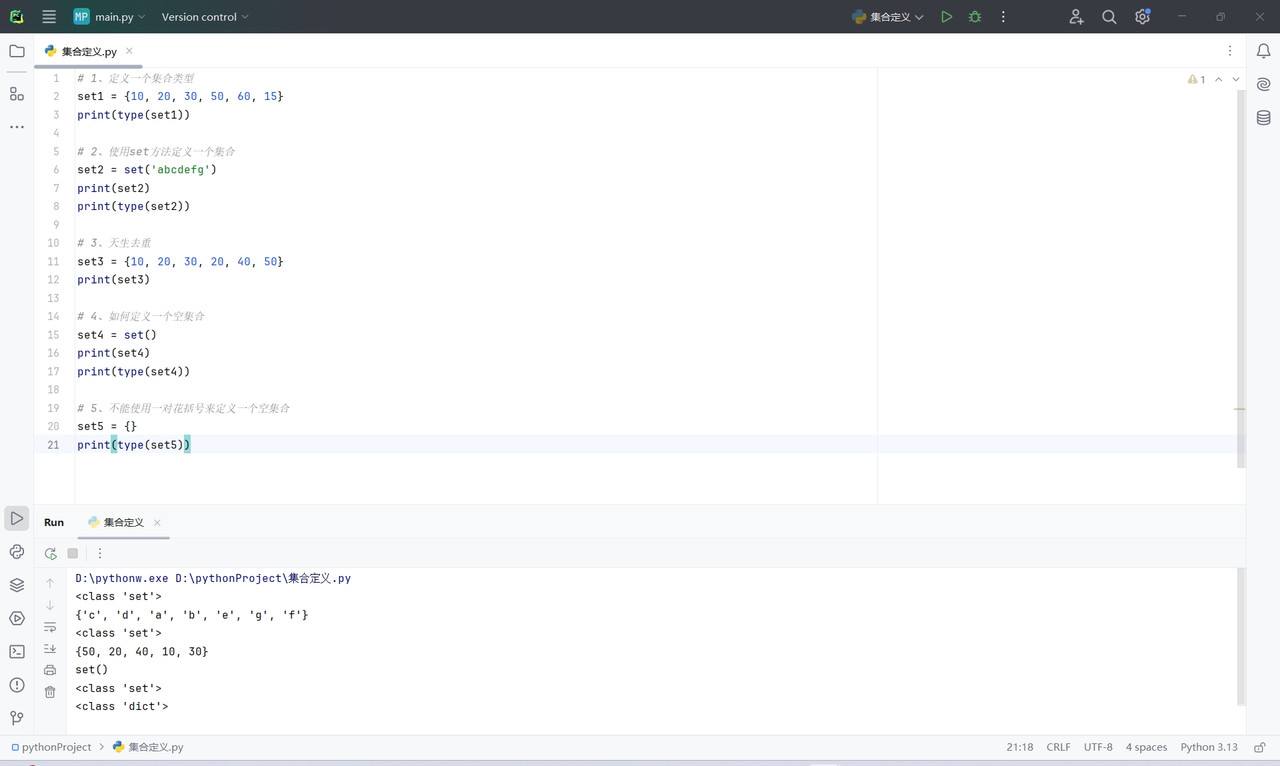The image size is (1280, 766).
Task: Select the 集合定义.py editor tab
Action: click(x=89, y=51)
